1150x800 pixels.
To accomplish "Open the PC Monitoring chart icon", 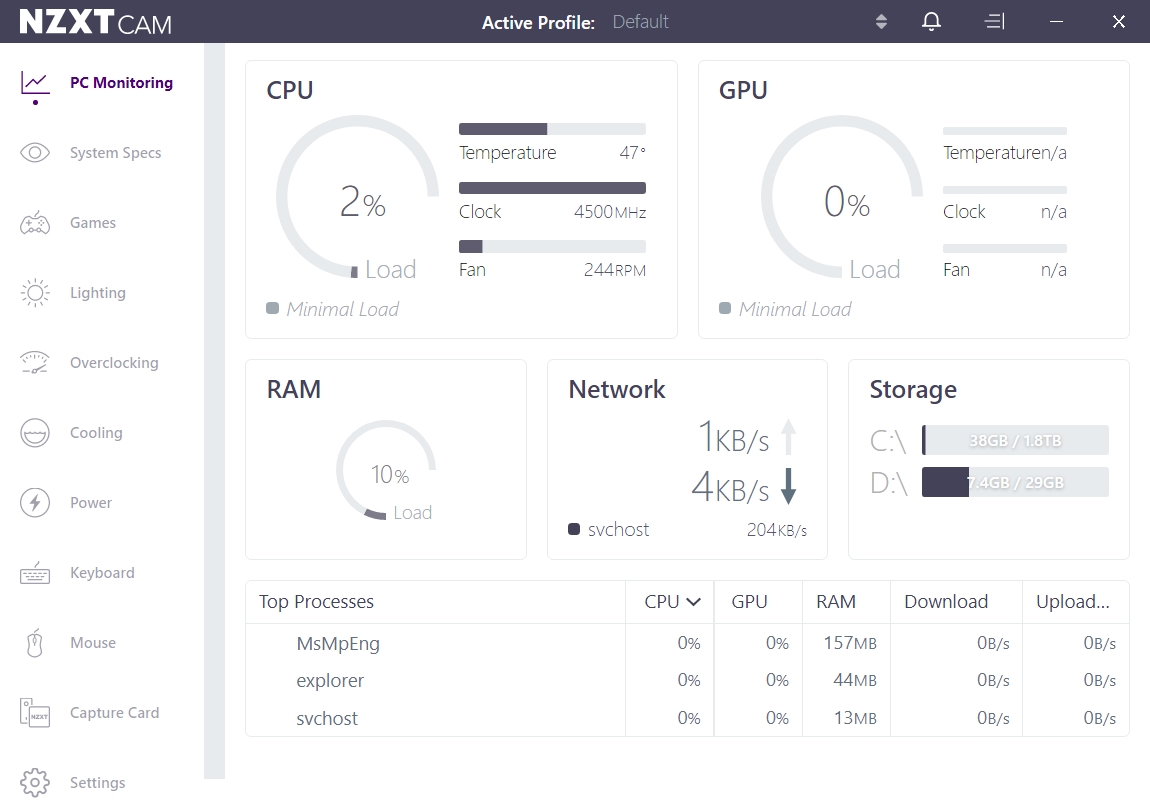I will coord(35,83).
